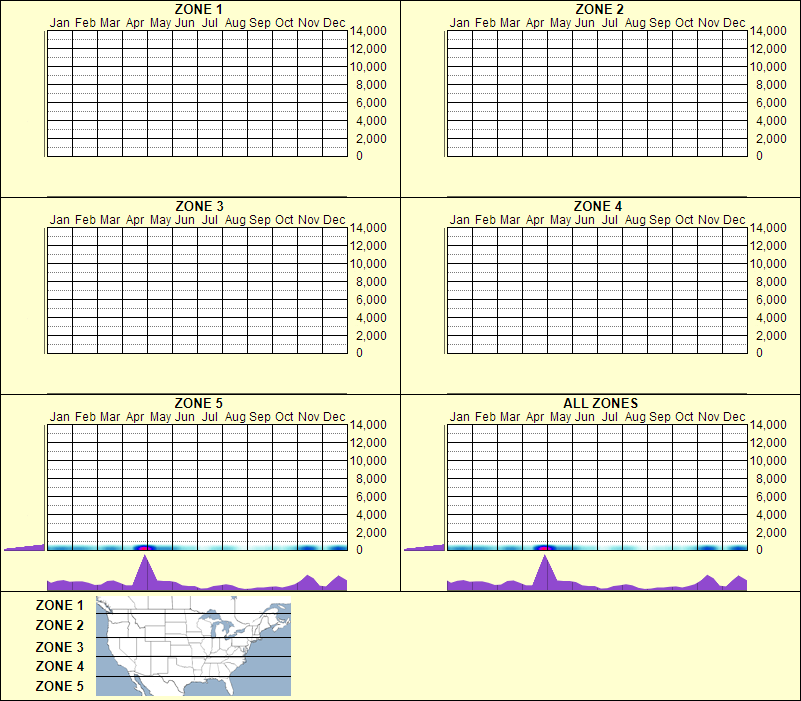Click the Oct label in the Zone 4 chart
The width and height of the screenshot is (801, 701).
coord(684,220)
